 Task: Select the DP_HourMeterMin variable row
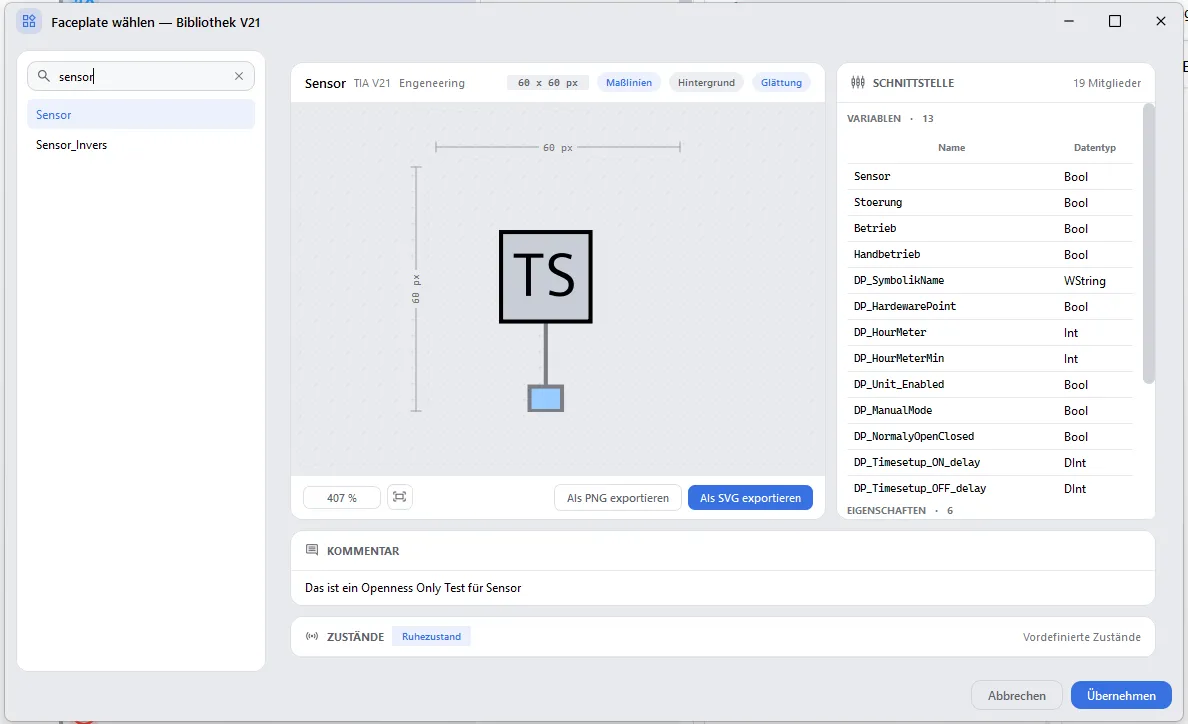click(x=989, y=358)
